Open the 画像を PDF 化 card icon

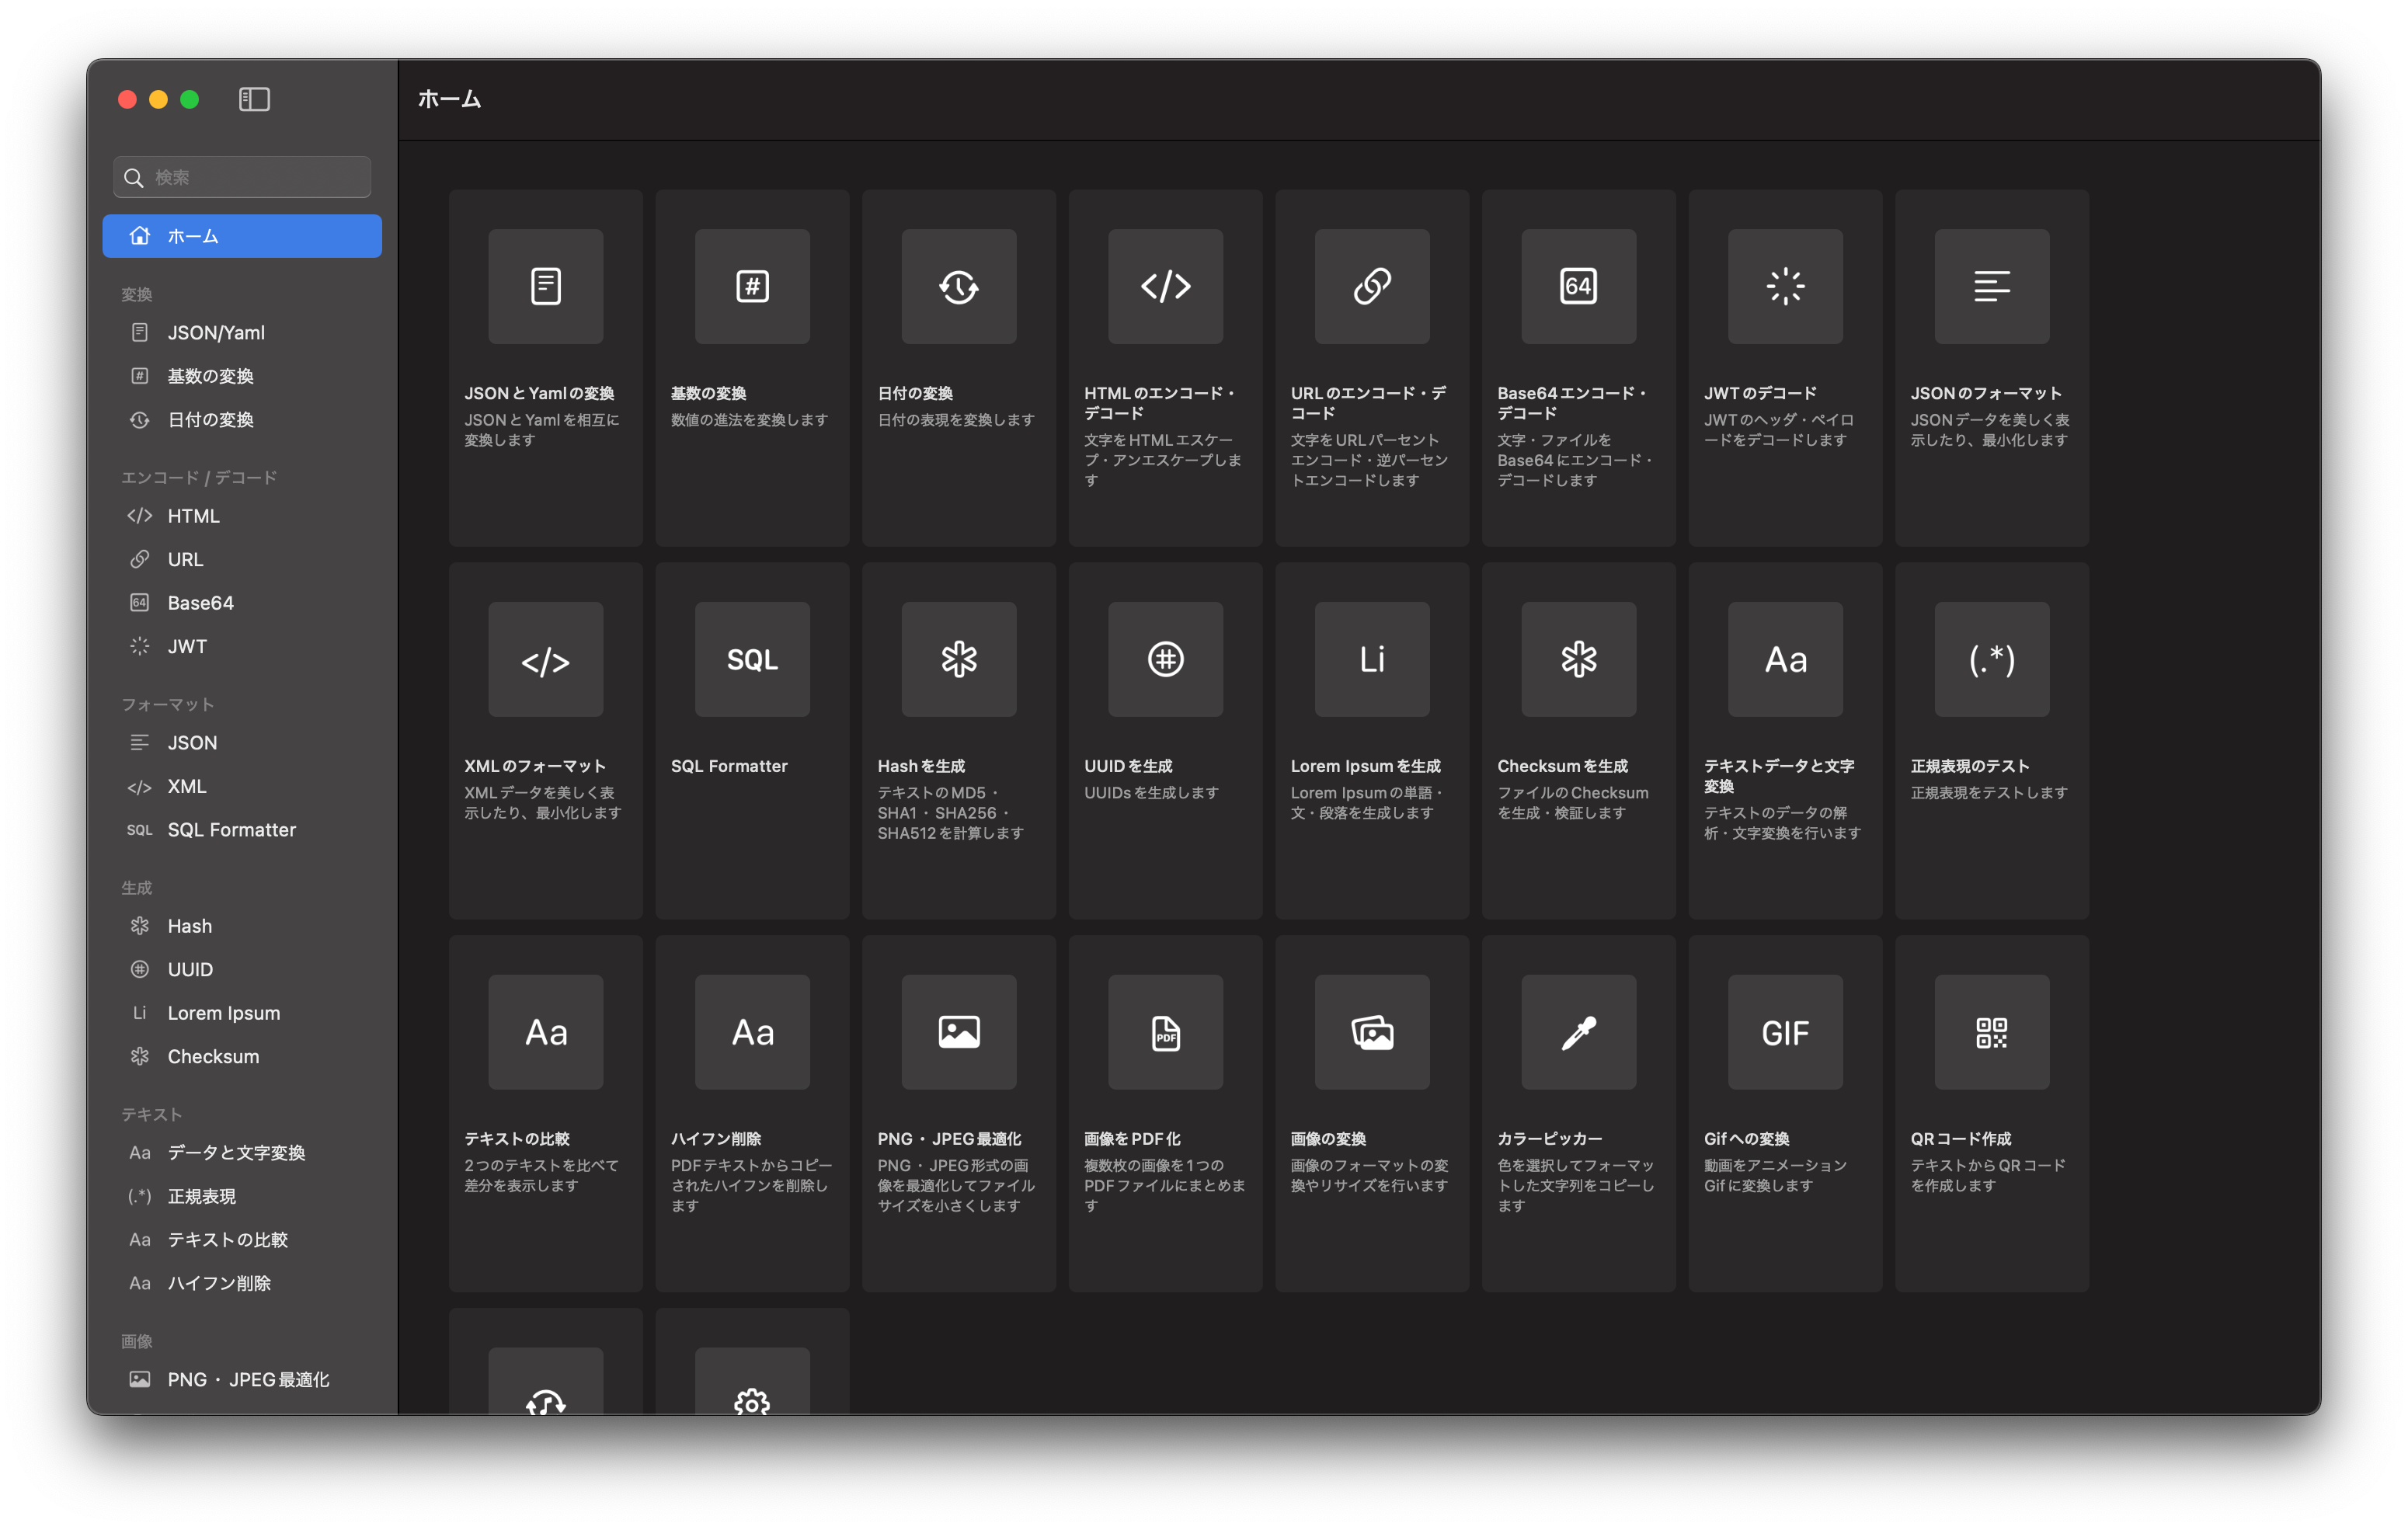pos(1166,1033)
